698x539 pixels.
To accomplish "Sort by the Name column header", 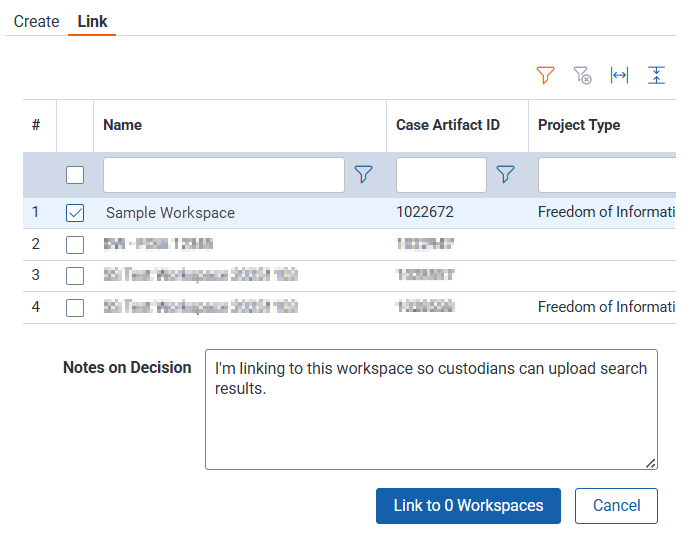I will [x=122, y=125].
